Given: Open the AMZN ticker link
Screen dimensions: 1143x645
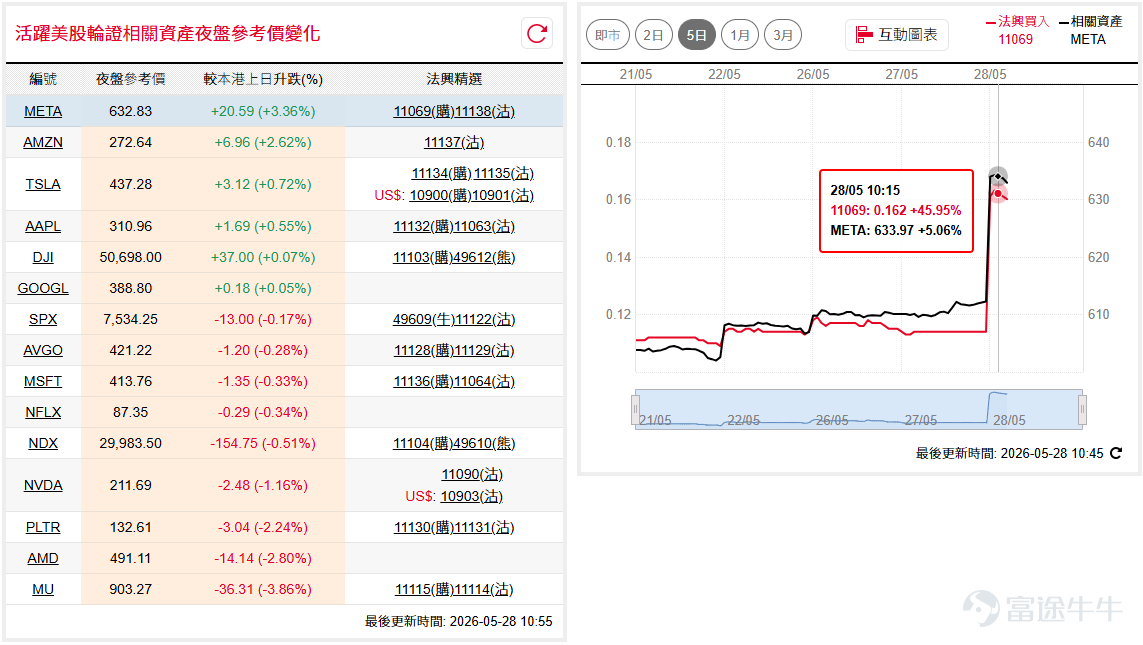Looking at the screenshot, I should pos(43,142).
